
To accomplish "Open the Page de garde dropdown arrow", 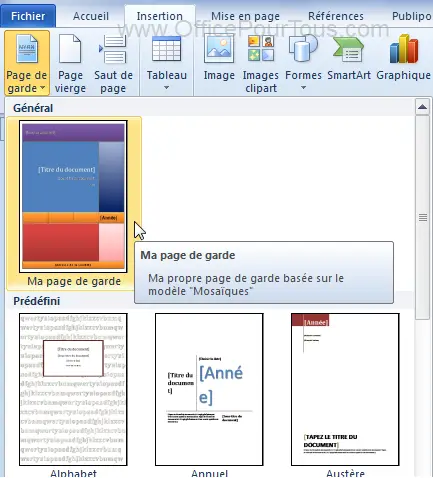I will pos(43,88).
